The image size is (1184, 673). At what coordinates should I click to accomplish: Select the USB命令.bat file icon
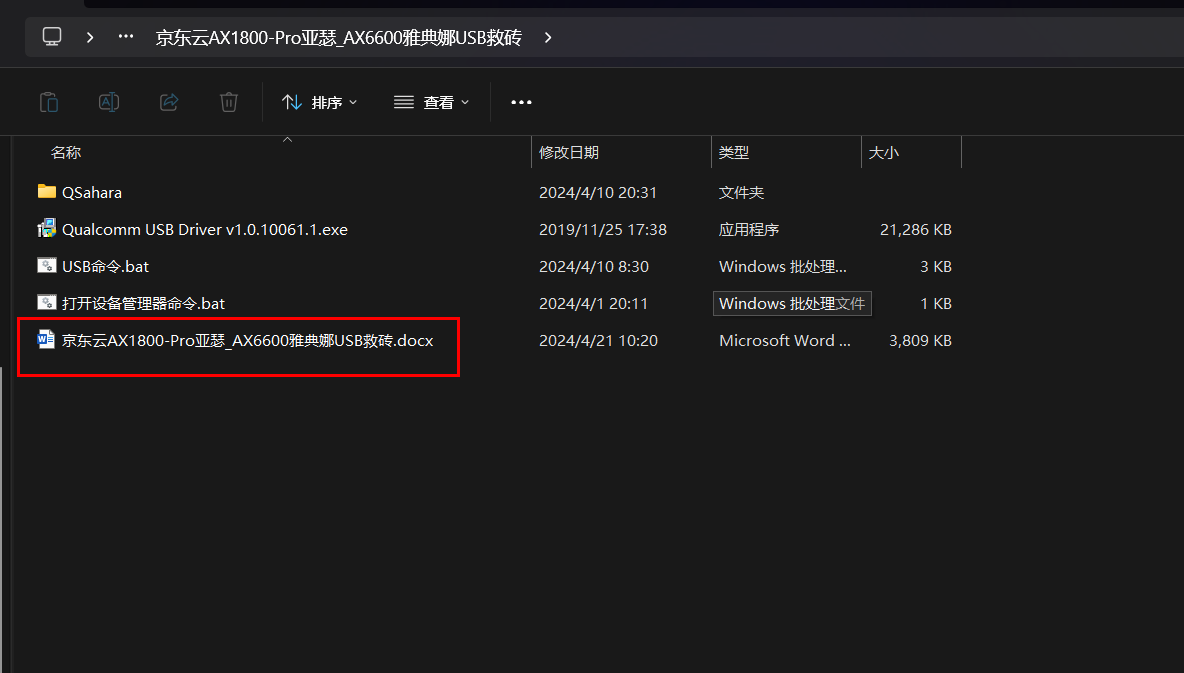tap(47, 265)
